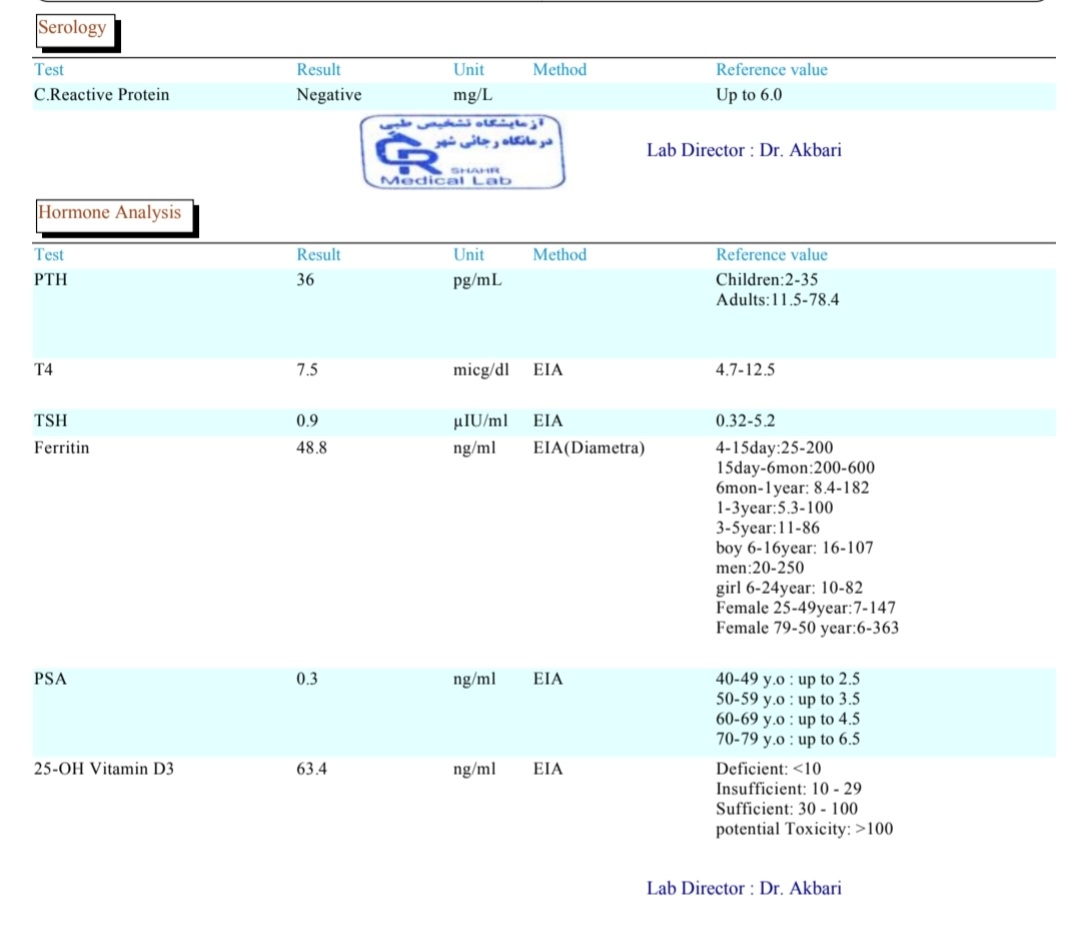Click the Lab Director line beside the stamp

pos(744,150)
